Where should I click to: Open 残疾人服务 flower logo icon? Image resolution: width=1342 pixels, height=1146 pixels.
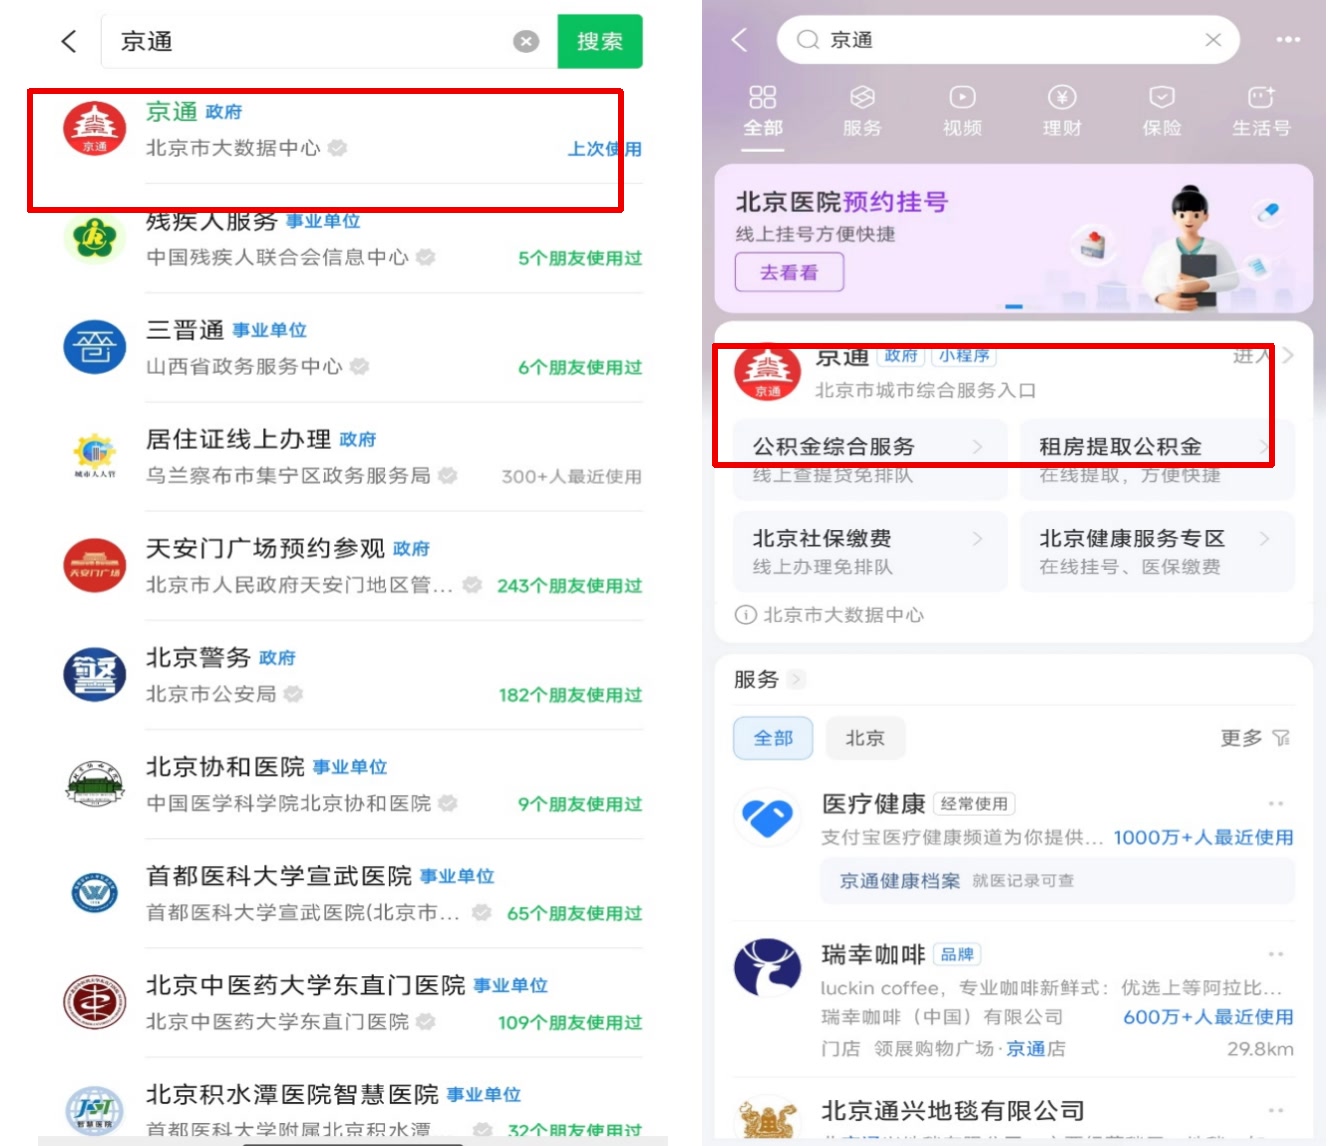(95, 238)
